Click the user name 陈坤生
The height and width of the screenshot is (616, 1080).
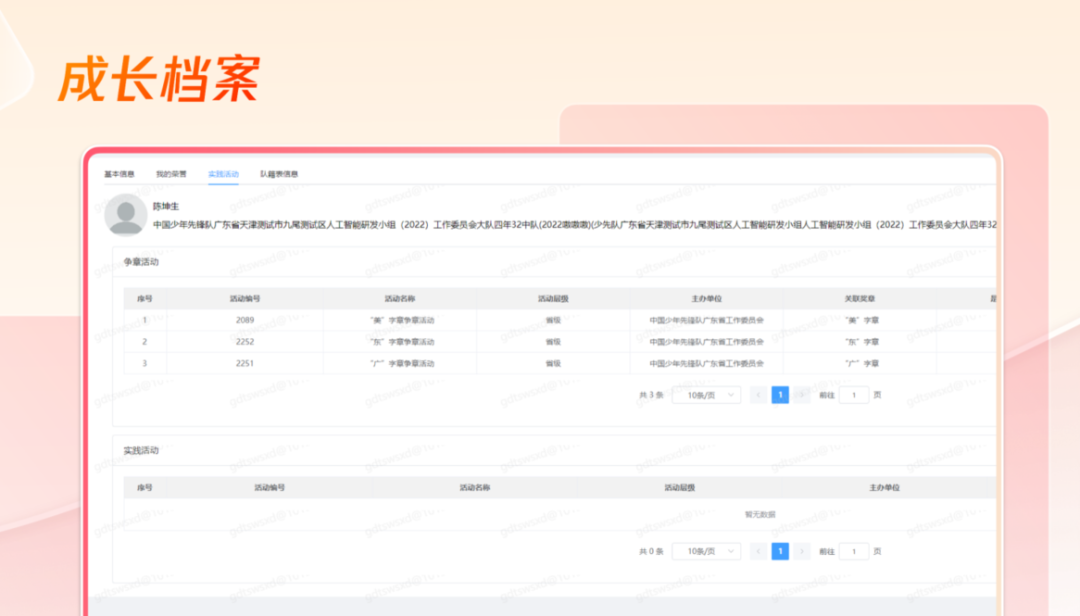click(166, 206)
